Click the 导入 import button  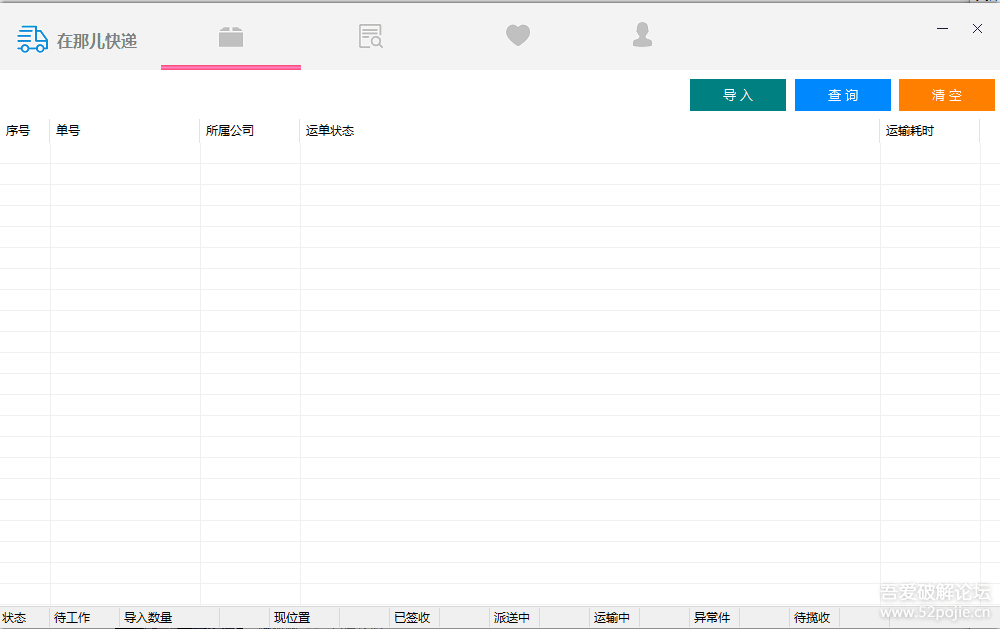coord(737,95)
